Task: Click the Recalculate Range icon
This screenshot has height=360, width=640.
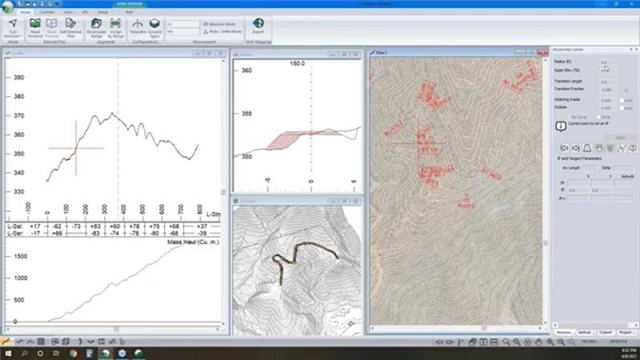Action: click(96, 24)
